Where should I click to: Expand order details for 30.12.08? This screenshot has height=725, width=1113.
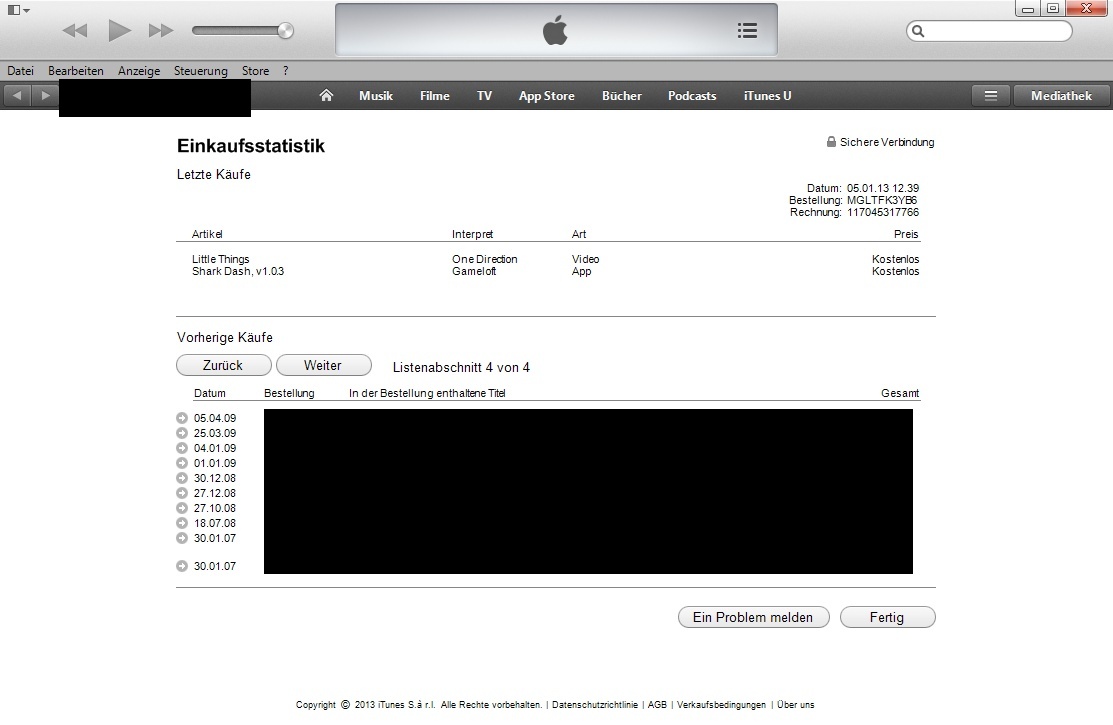point(182,478)
